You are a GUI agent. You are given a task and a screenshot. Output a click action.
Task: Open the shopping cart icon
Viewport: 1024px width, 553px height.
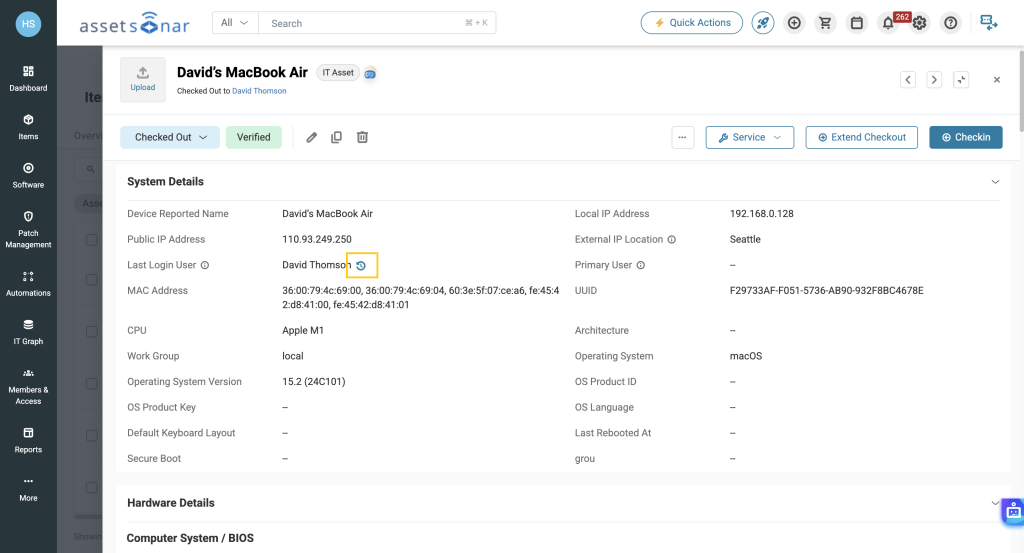pos(825,23)
